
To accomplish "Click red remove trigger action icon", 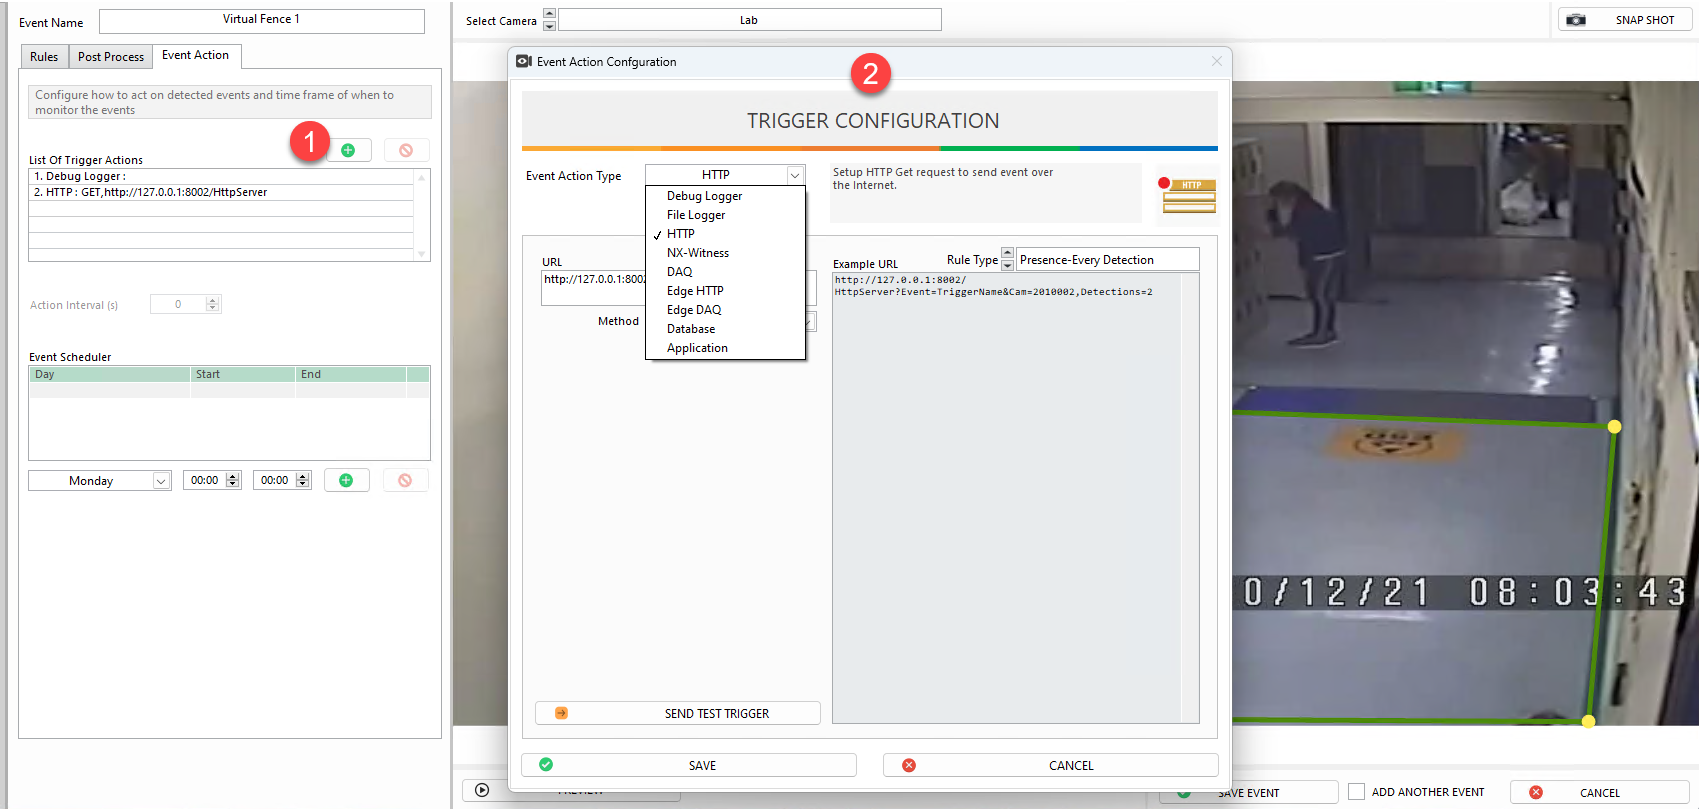I will tap(406, 150).
